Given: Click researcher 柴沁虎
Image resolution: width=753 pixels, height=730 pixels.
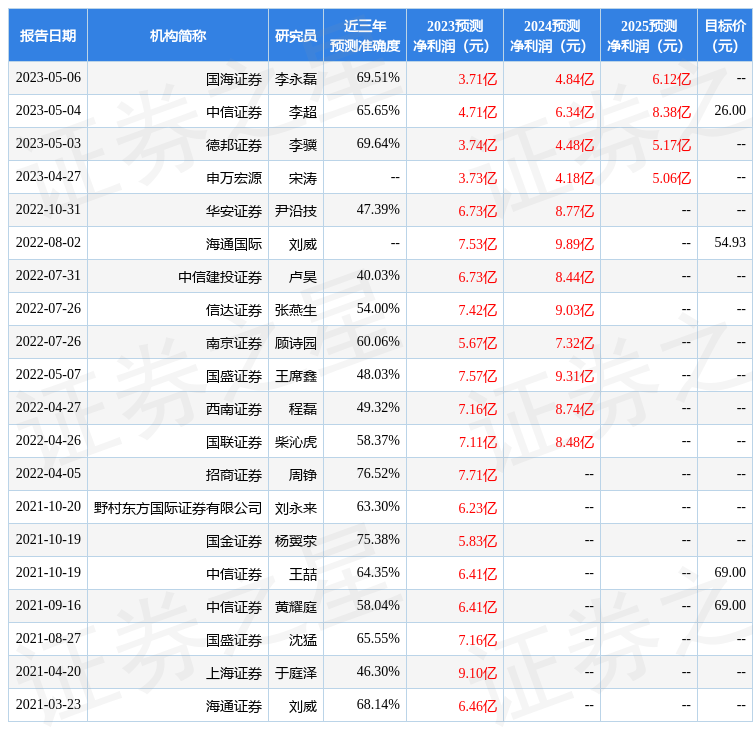Looking at the screenshot, I should pos(296,442).
